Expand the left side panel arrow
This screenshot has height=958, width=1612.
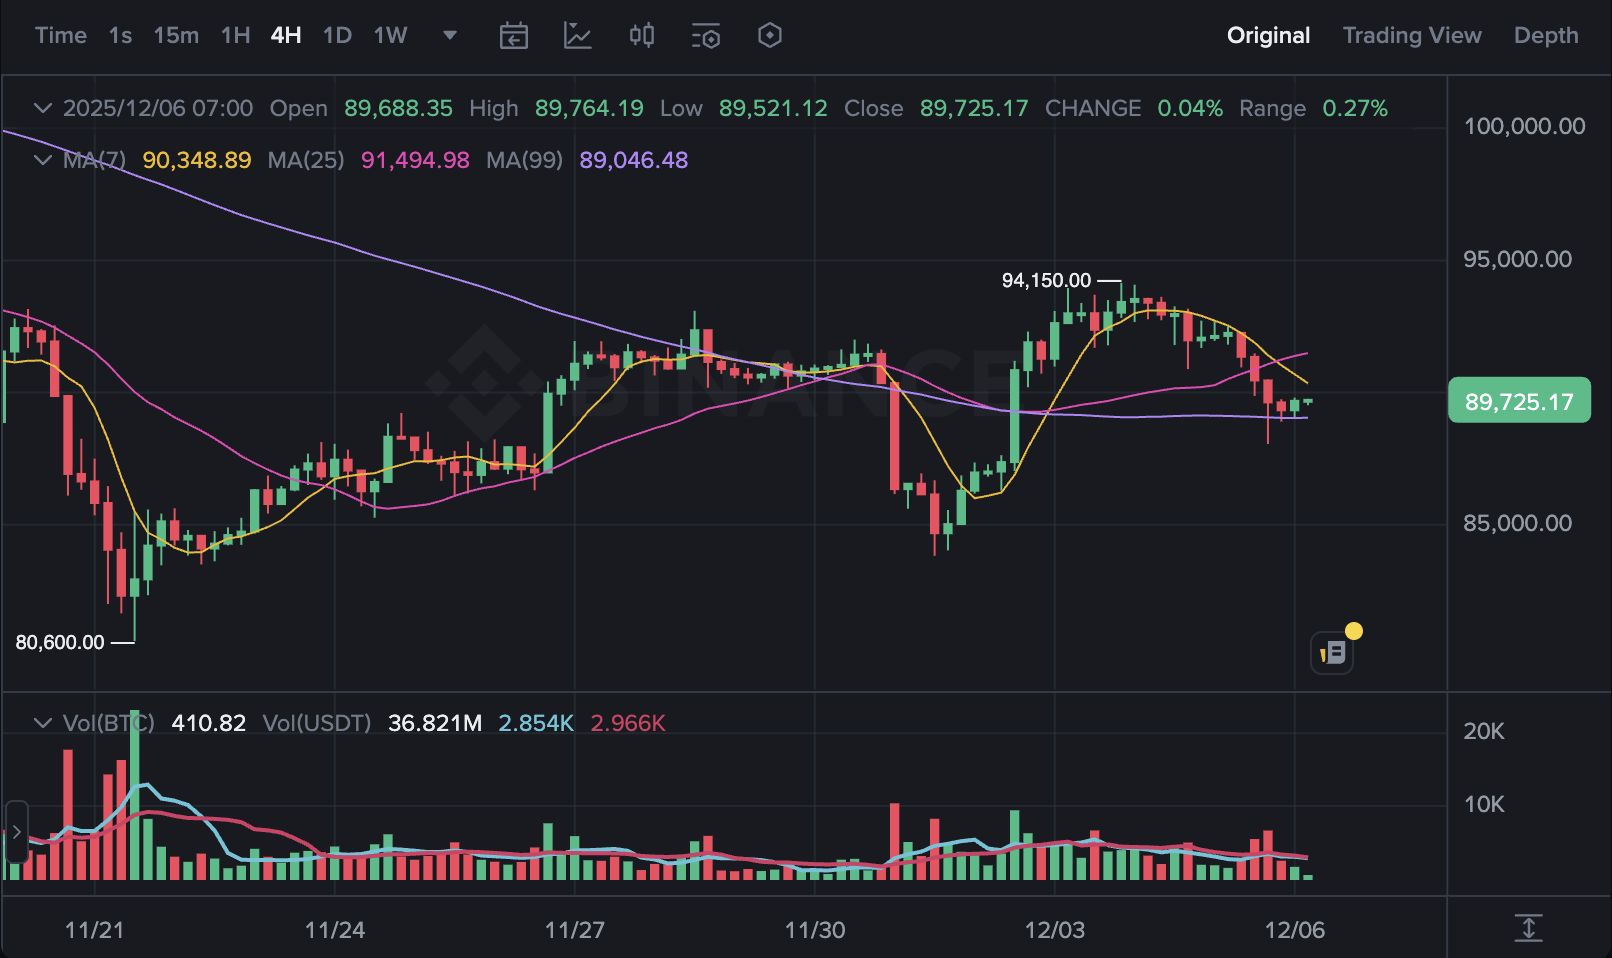(15, 830)
